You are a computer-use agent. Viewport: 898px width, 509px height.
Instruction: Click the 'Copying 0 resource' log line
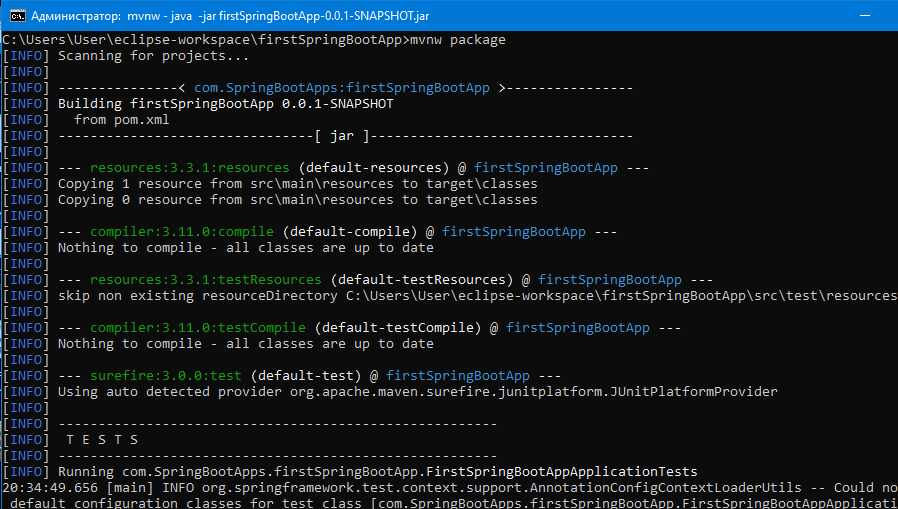(298, 200)
